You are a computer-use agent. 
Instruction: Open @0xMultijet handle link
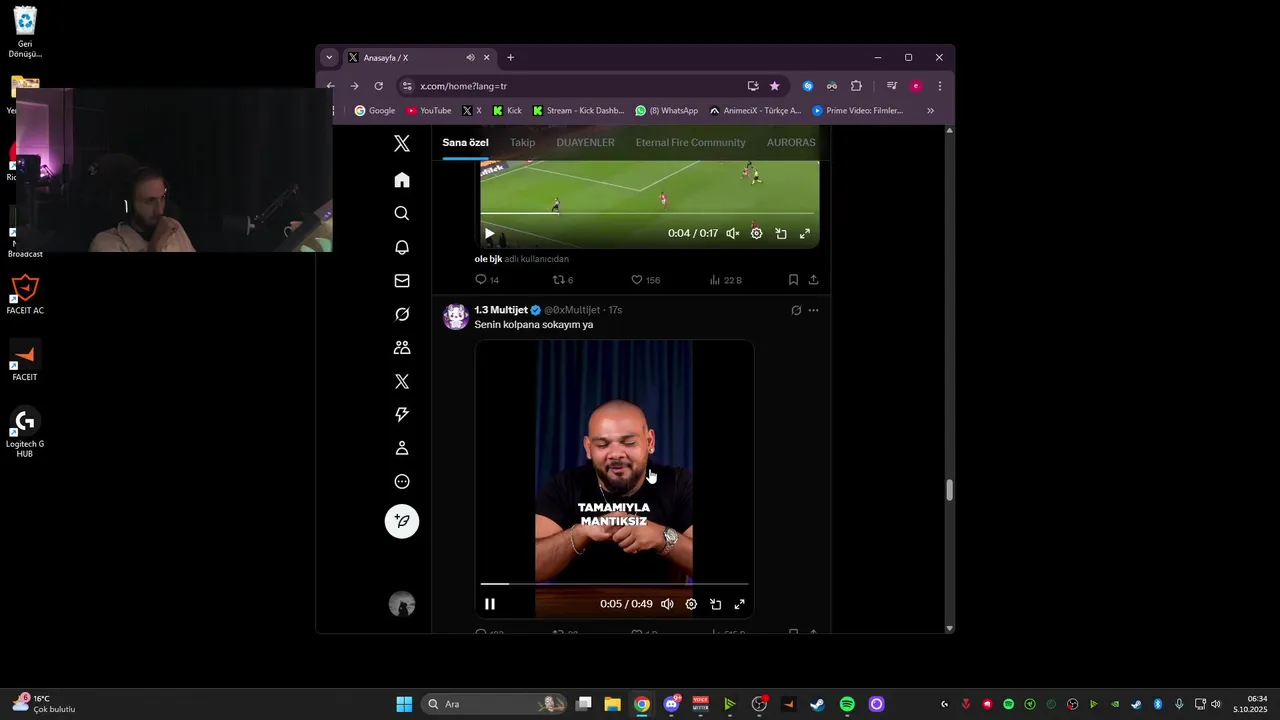pyautogui.click(x=572, y=310)
